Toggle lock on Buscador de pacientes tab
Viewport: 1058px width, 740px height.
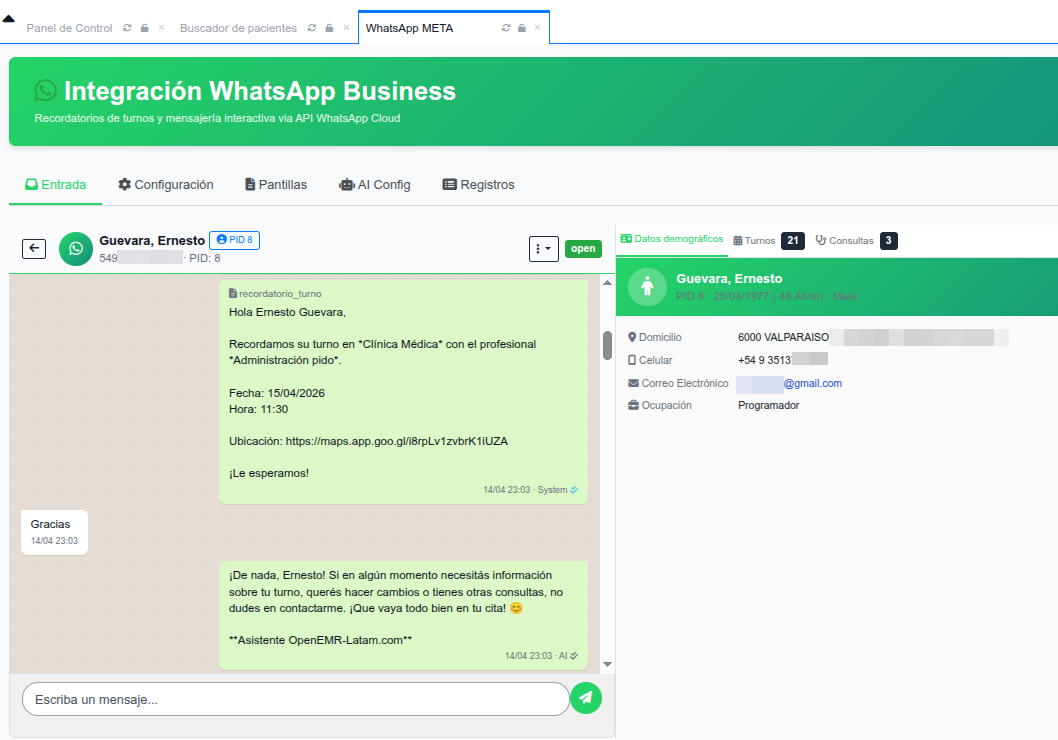click(x=329, y=28)
